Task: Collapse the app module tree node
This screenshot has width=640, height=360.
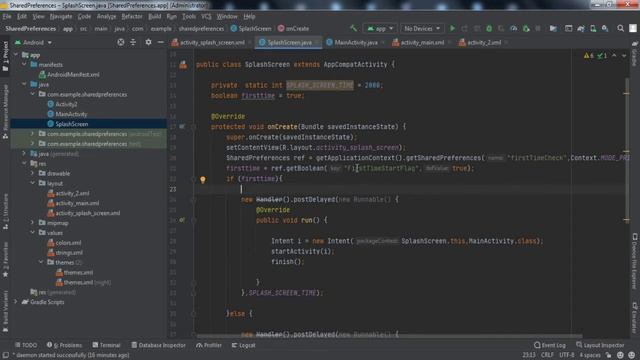Action: pyautogui.click(x=16, y=55)
